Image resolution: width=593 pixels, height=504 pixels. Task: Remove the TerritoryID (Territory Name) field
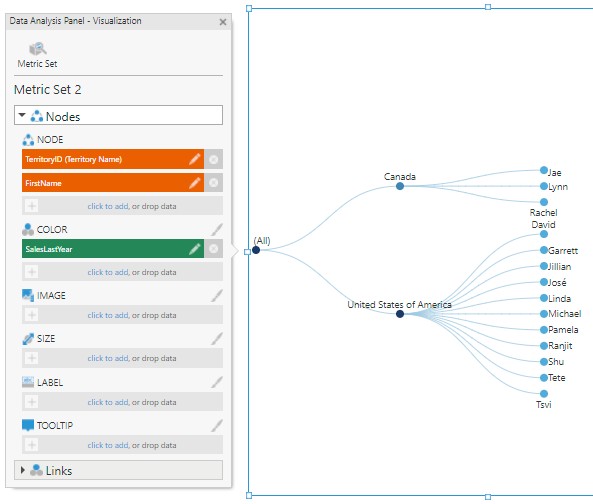click(214, 159)
